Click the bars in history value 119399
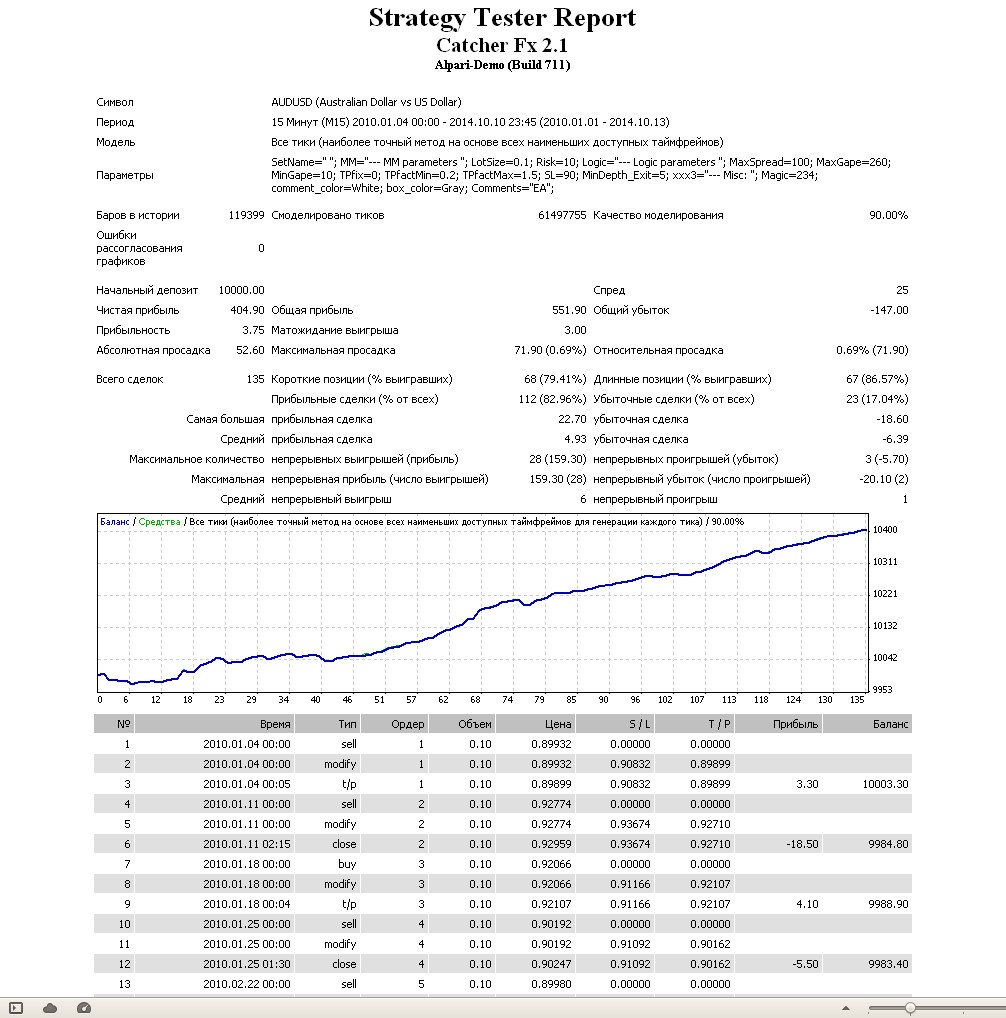This screenshot has width=1006, height=1018. [246, 215]
